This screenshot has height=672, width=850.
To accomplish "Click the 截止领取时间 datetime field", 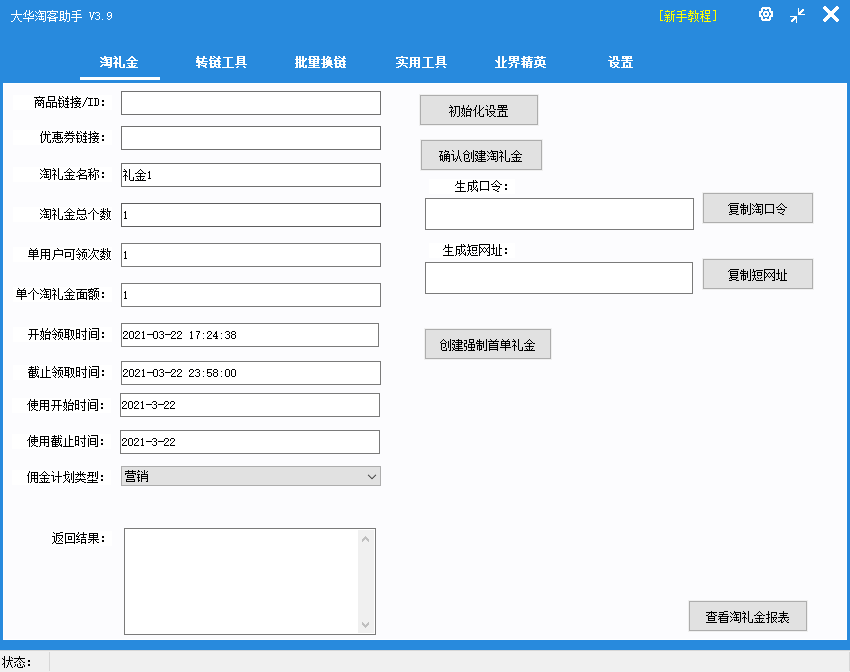I will 250,373.
